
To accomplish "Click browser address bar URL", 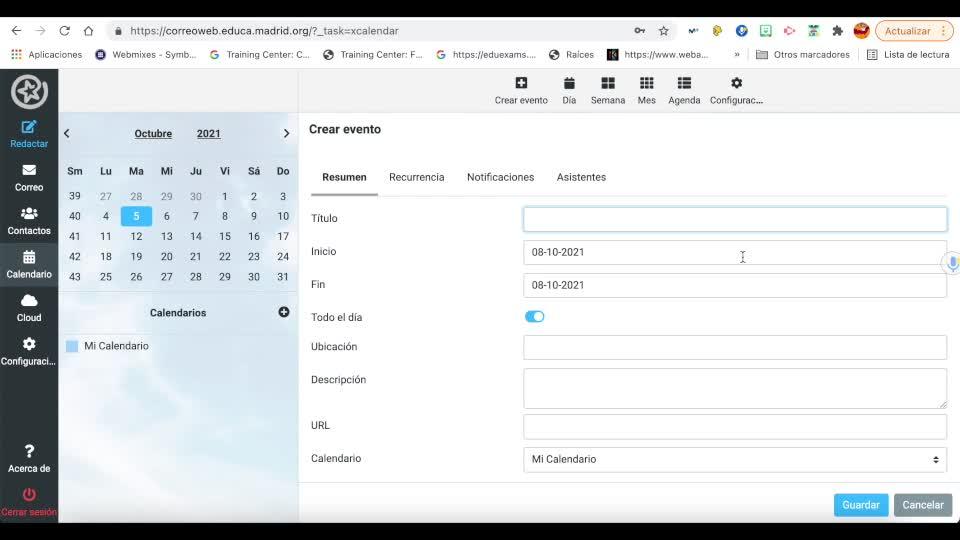I will pos(264,31).
